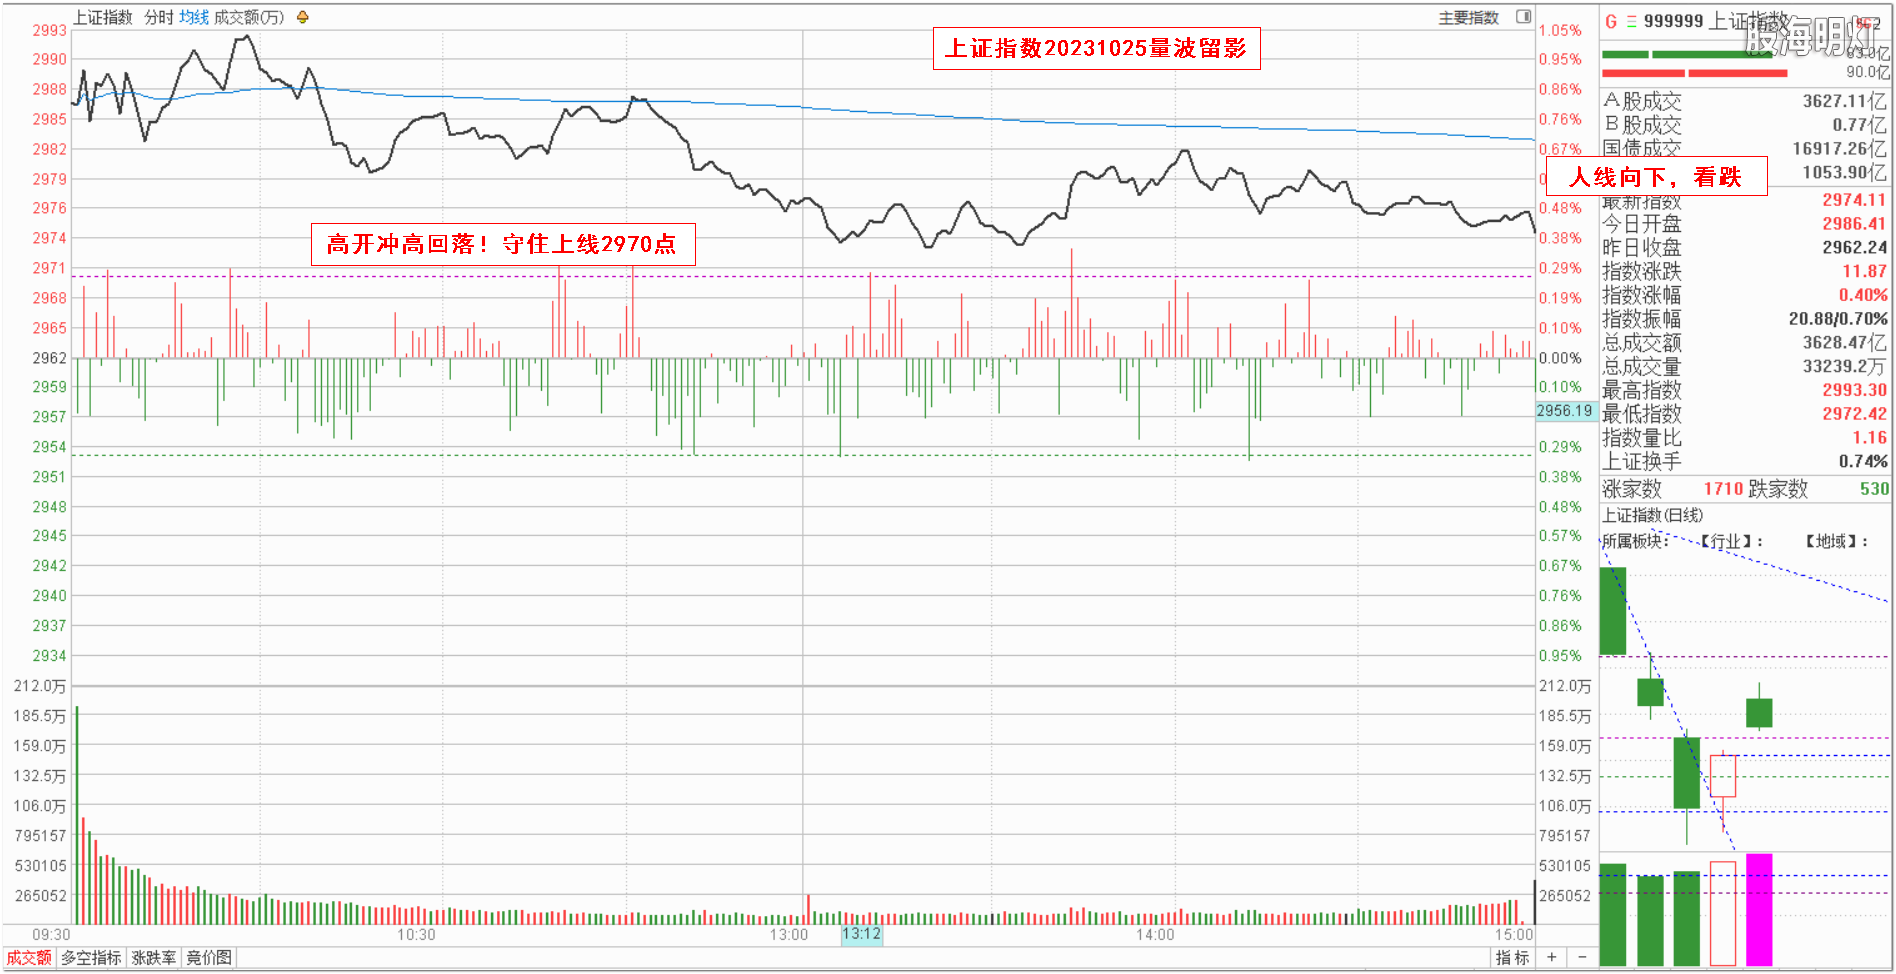The height and width of the screenshot is (974, 1896).
Task: Click the 指数涨幅 value 0.40%
Action: tap(1863, 295)
